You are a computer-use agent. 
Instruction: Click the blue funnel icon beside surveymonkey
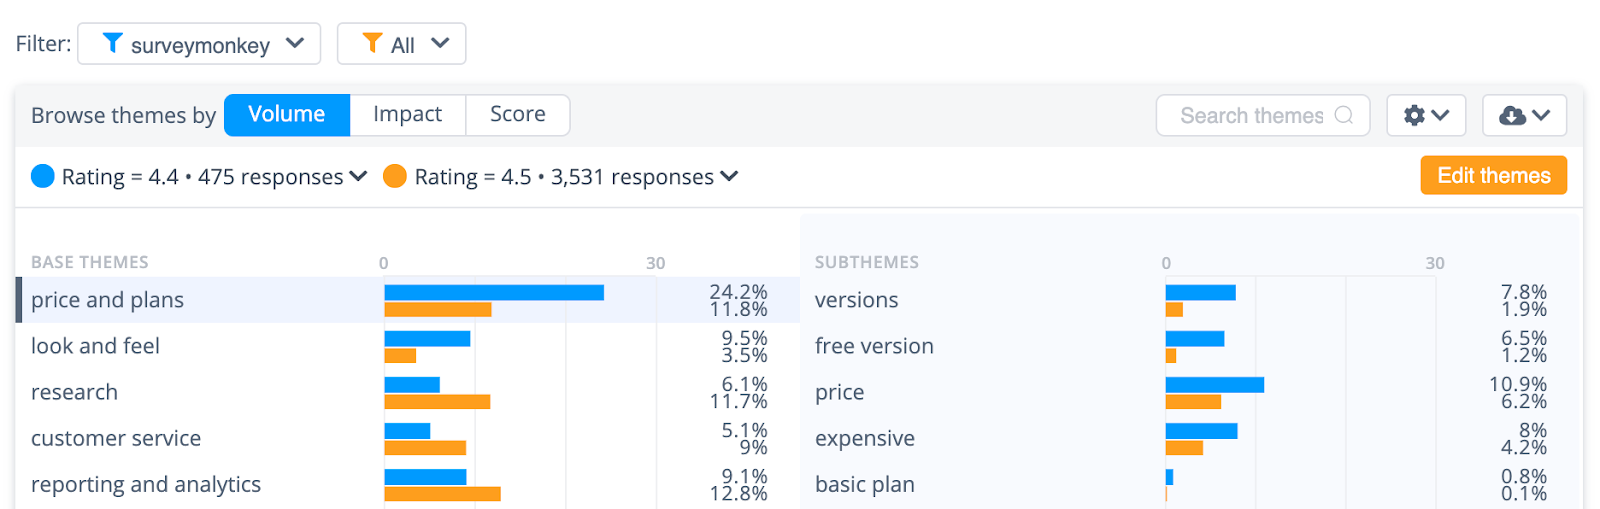click(113, 43)
